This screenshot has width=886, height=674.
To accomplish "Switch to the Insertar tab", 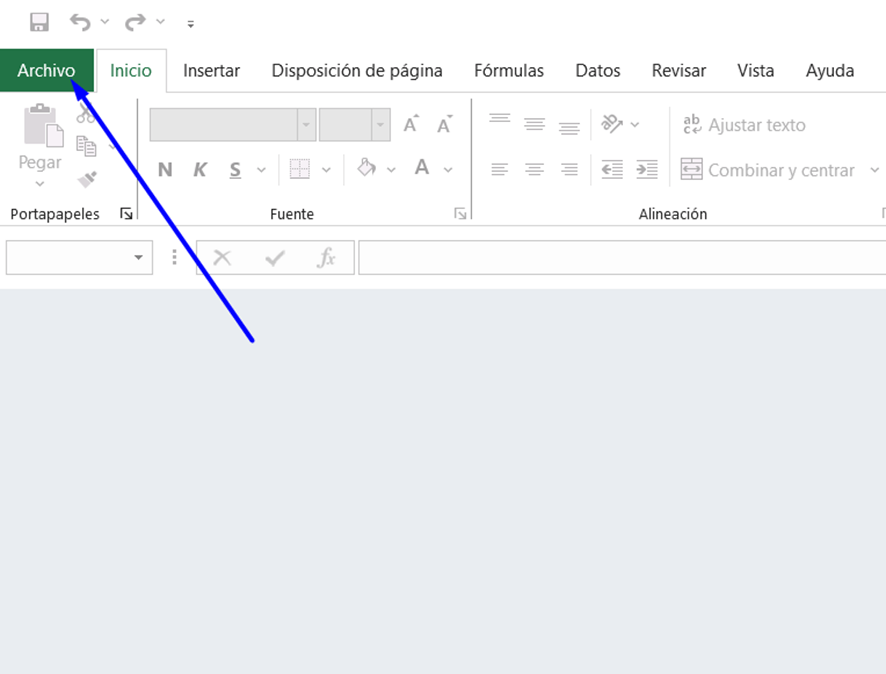I will point(211,71).
